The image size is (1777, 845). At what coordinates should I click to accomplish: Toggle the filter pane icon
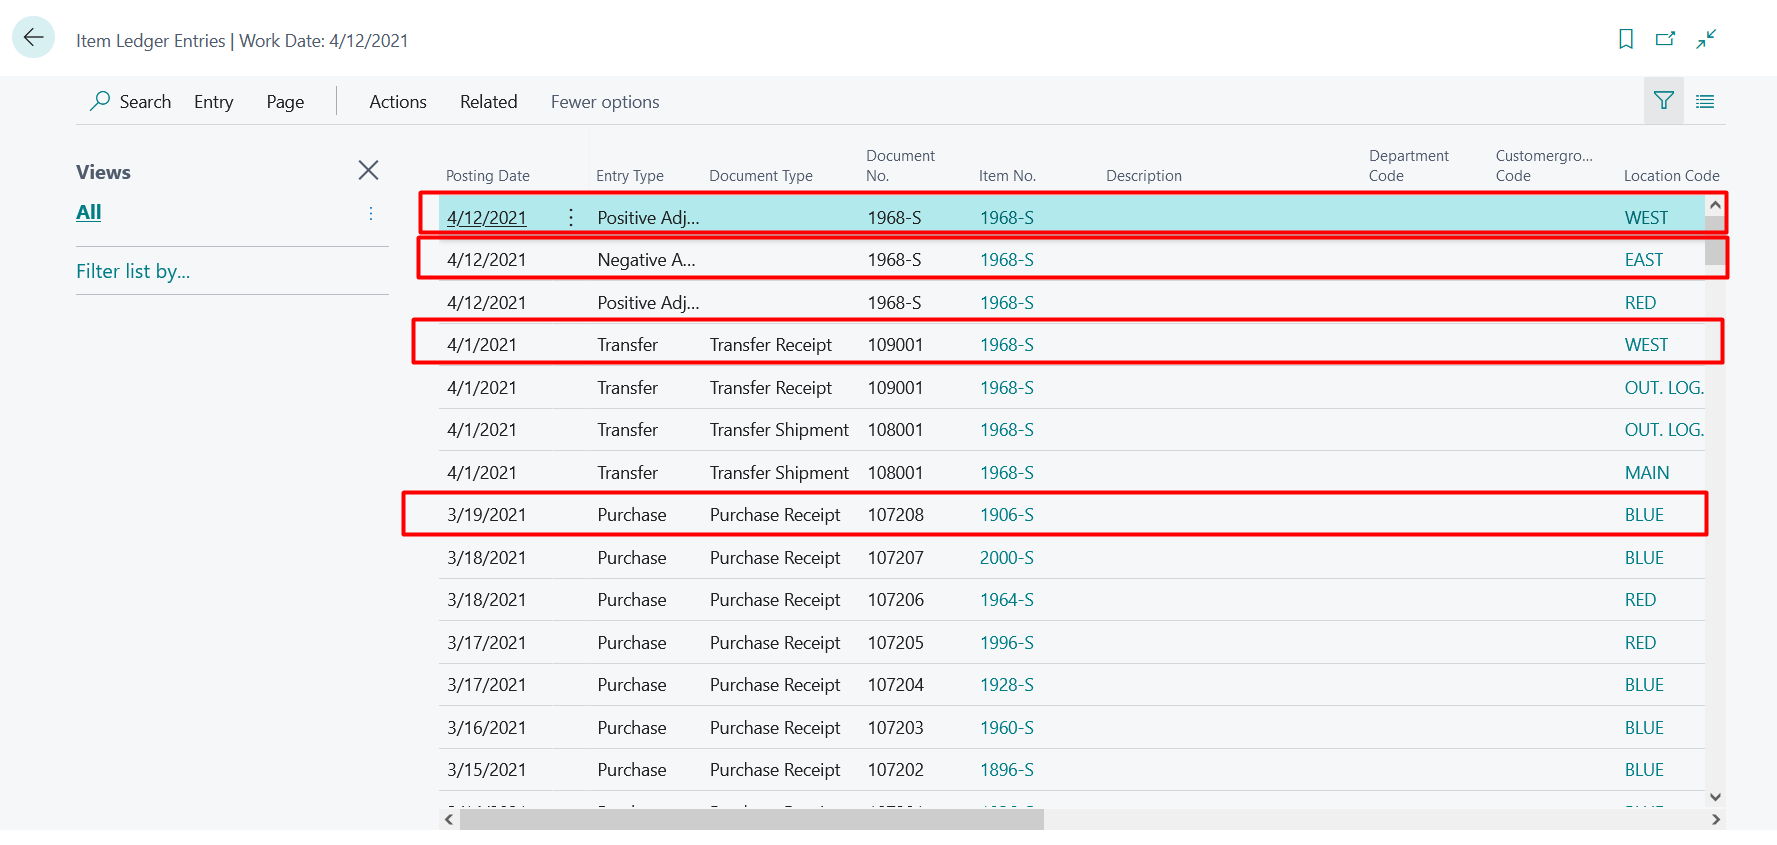pyautogui.click(x=1664, y=101)
